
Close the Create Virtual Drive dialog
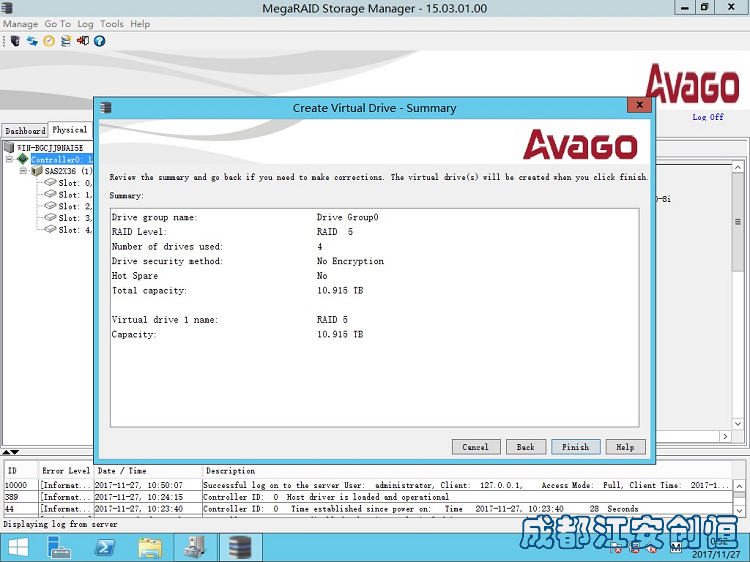pyautogui.click(x=639, y=105)
